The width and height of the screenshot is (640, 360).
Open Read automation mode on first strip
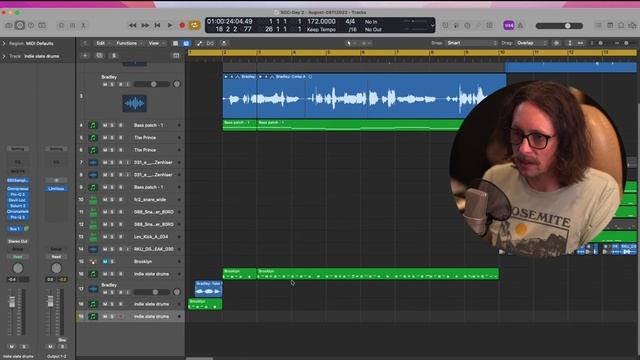point(18,257)
